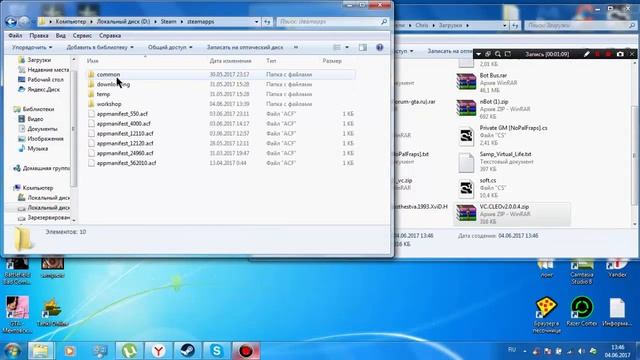Open Skype from the taskbar
The width and height of the screenshot is (640, 360).
(216, 351)
